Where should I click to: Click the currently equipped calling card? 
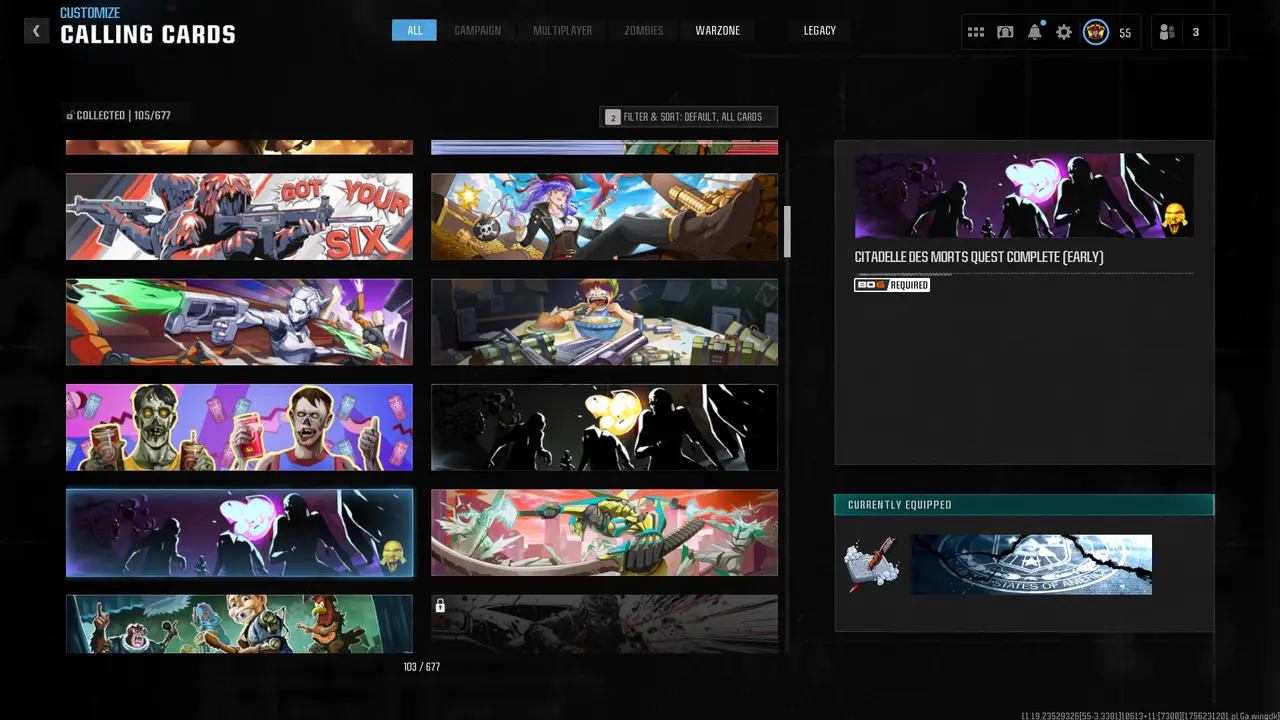[x=1031, y=564]
